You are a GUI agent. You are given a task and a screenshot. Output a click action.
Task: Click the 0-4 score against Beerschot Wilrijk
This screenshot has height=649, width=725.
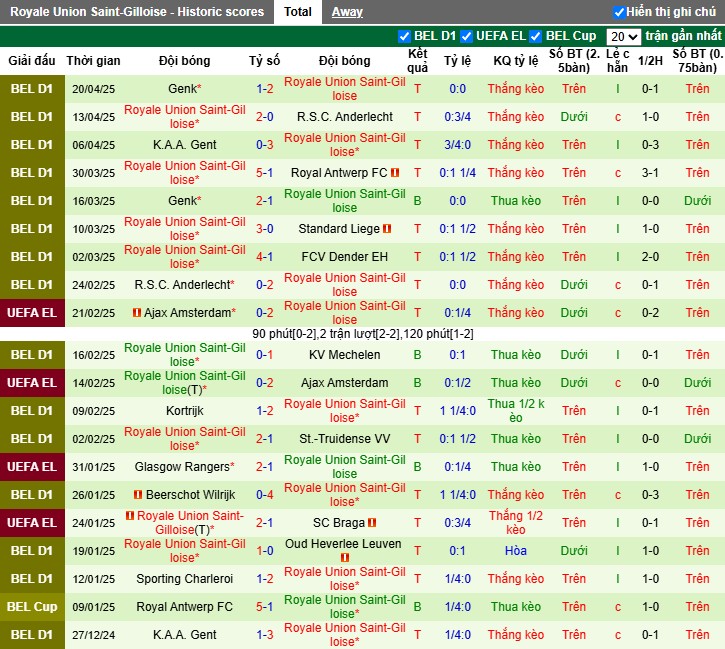pos(264,495)
